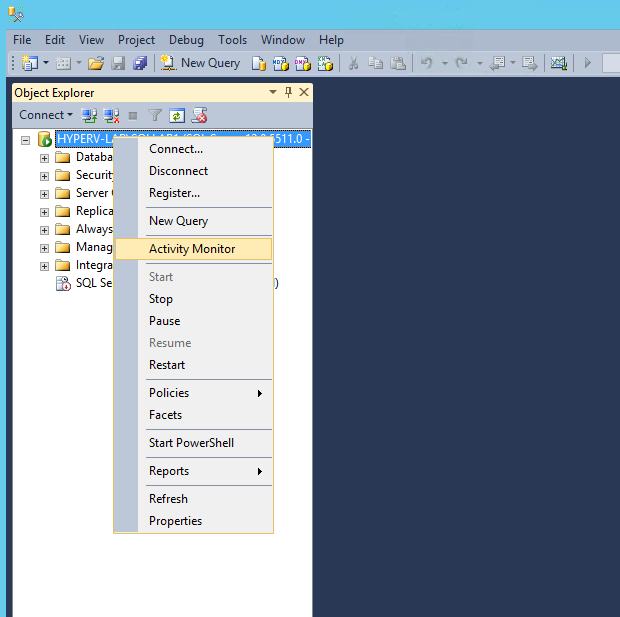Click the DMX query toolbar icon
620x617 pixels.
pos(303,63)
